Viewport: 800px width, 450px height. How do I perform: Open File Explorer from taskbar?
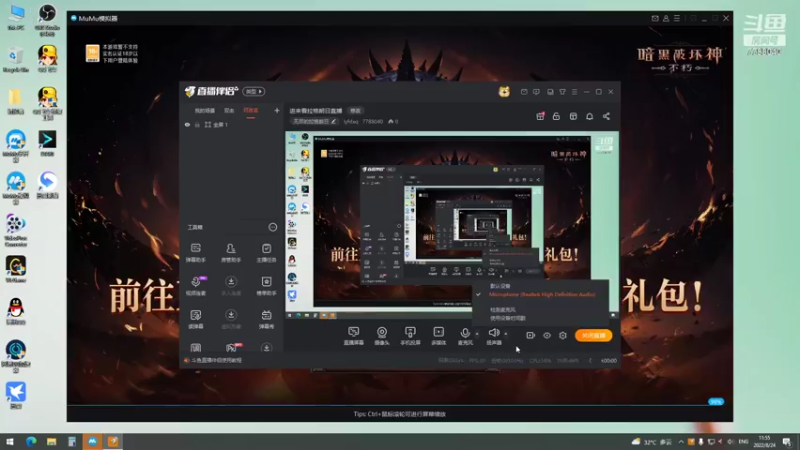[x=52, y=442]
